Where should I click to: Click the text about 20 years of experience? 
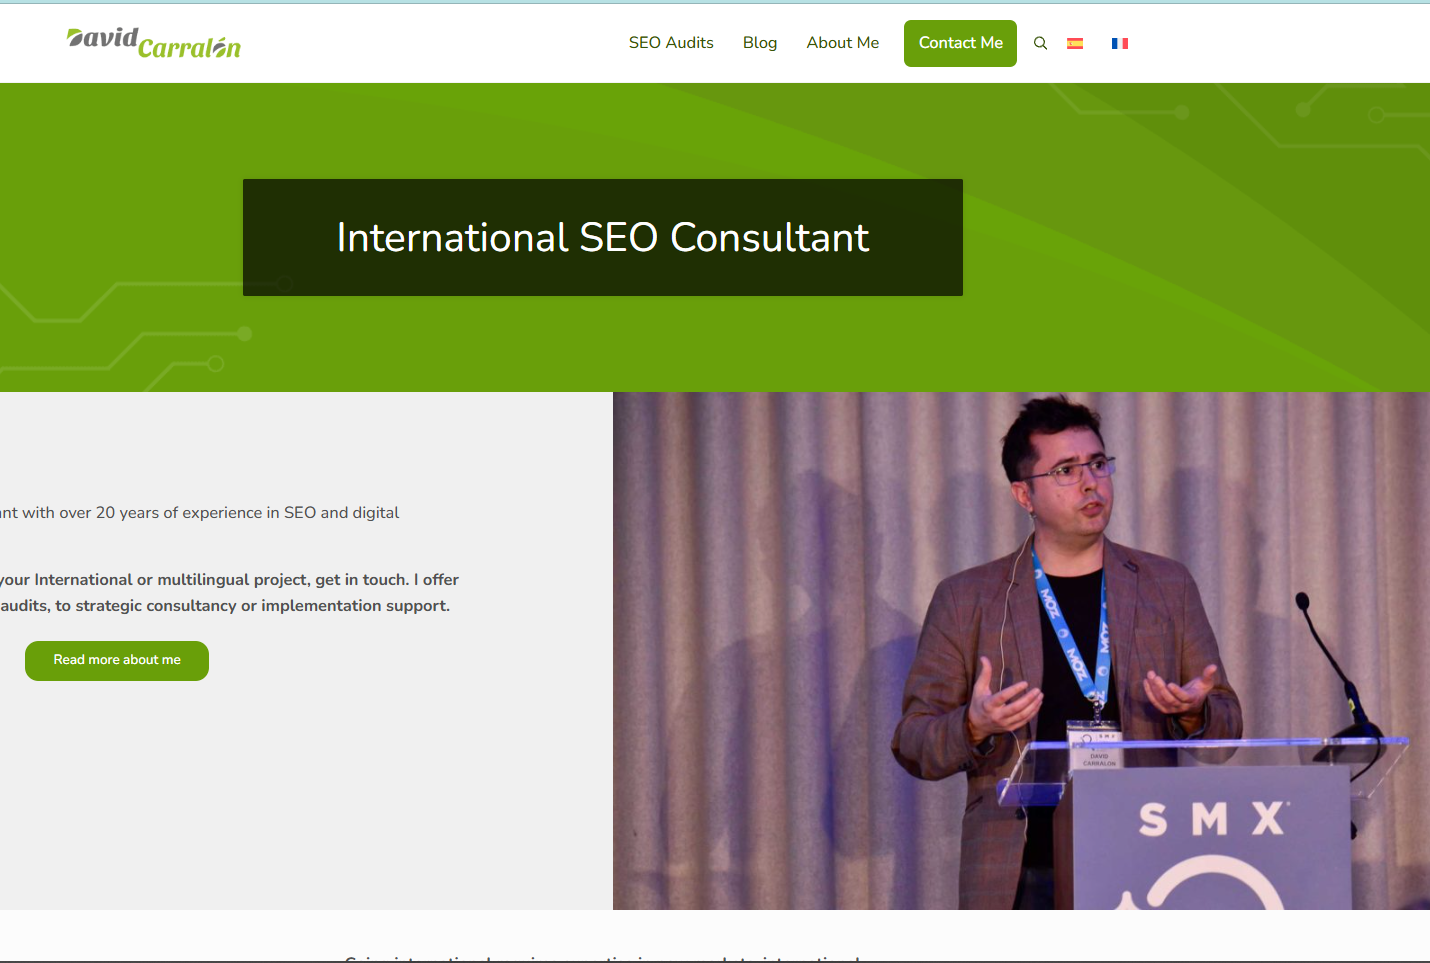click(200, 513)
